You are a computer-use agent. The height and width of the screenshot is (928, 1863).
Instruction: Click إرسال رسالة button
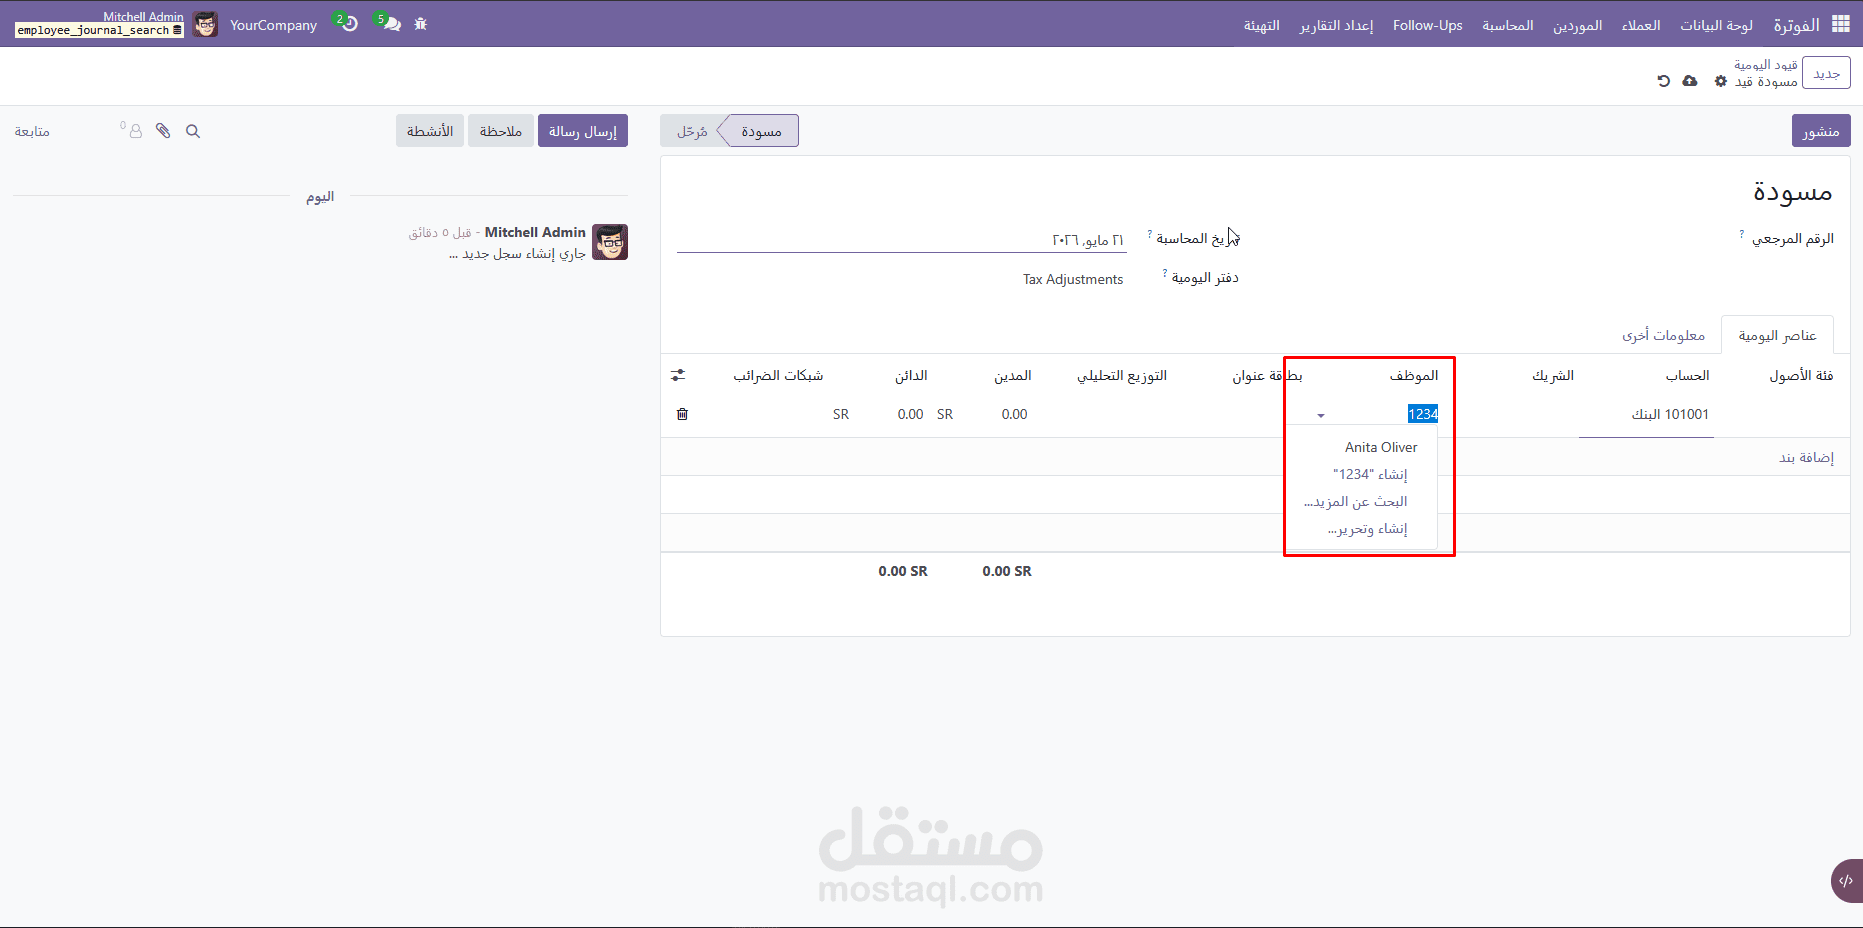[583, 131]
